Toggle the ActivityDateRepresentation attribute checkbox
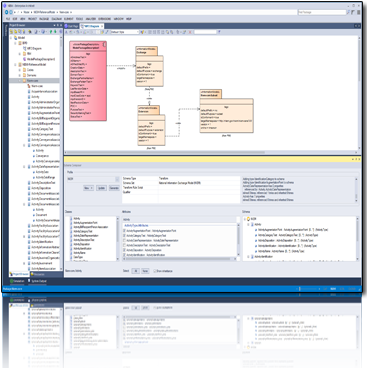The height and width of the screenshot is (368, 367). [x=125, y=240]
